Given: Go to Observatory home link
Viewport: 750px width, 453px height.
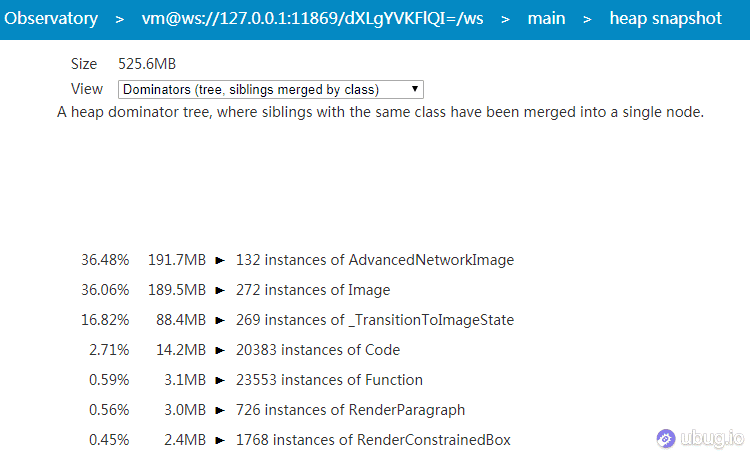Looking at the screenshot, I should (52, 19).
